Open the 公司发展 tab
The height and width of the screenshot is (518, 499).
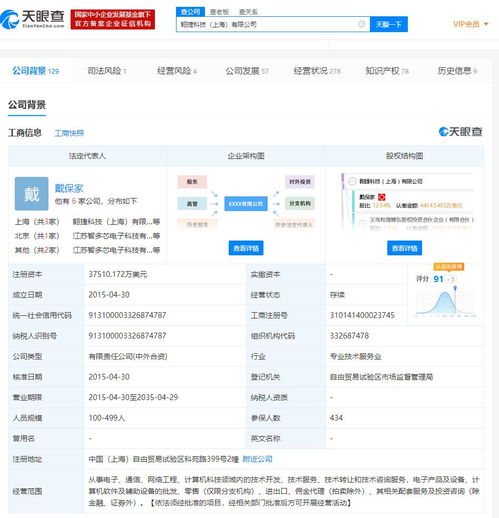click(247, 71)
